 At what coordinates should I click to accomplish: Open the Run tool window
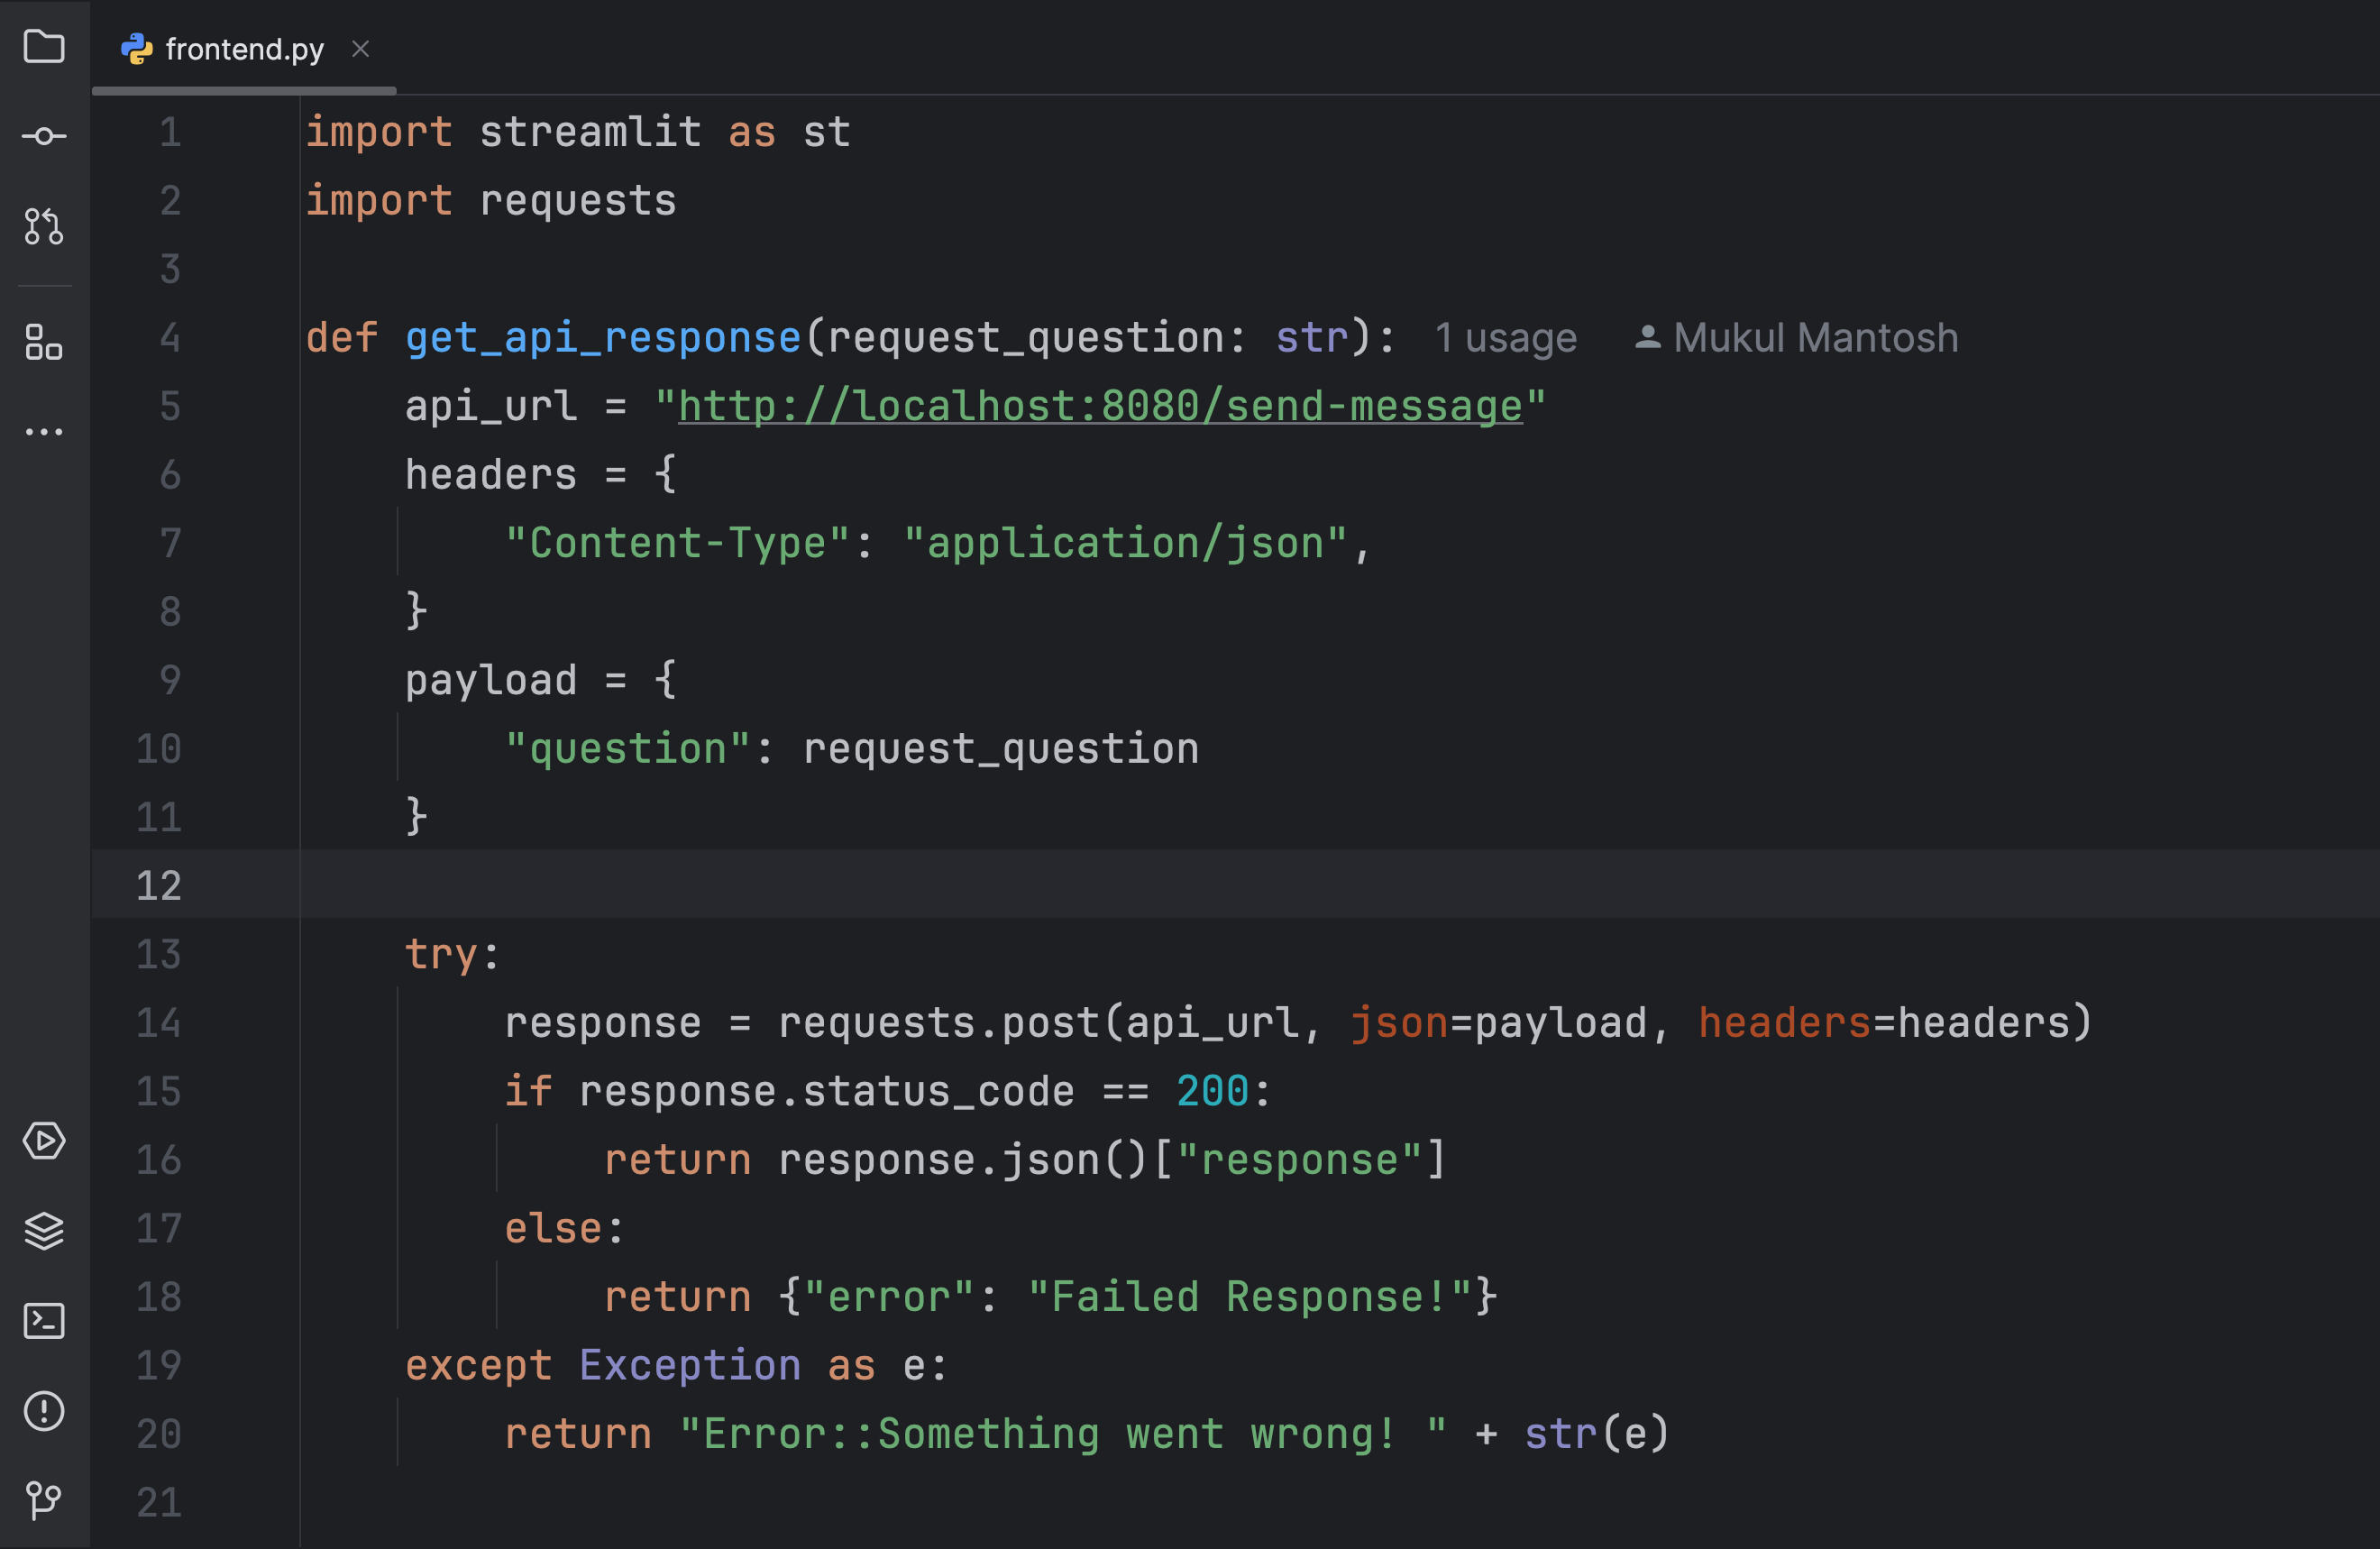(x=44, y=1141)
